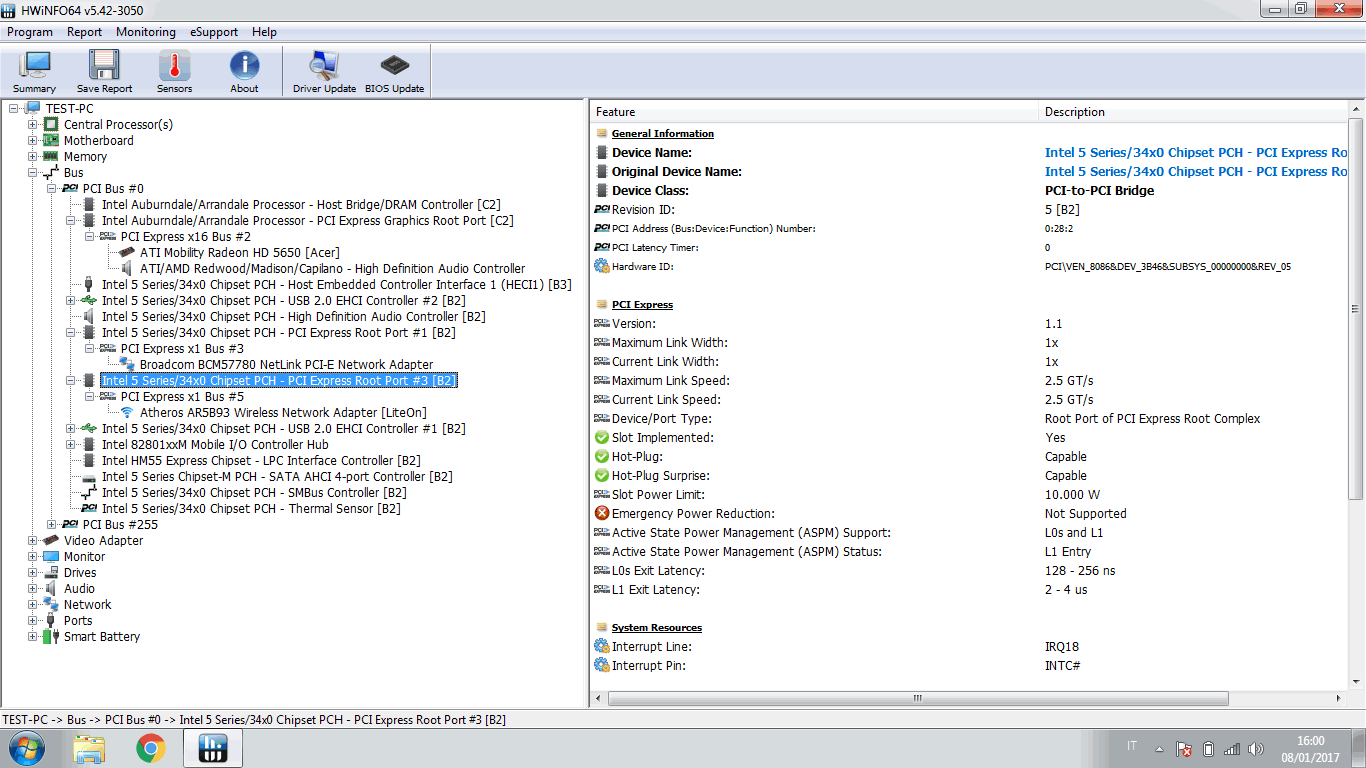Expand the PCI Bus #255 node

[52, 524]
